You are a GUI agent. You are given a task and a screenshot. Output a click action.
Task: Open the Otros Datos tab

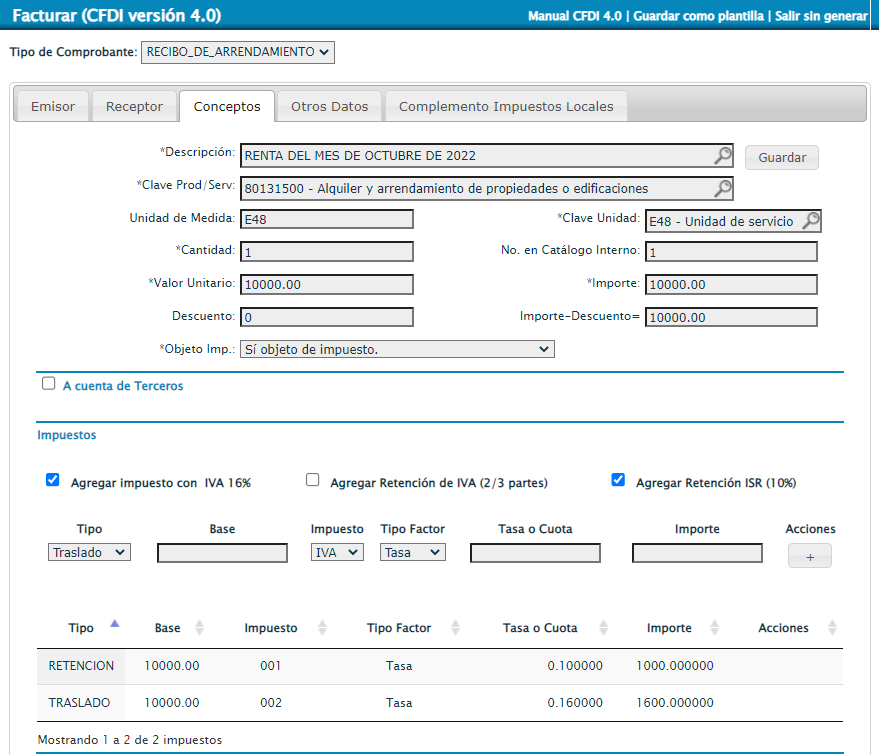point(330,106)
